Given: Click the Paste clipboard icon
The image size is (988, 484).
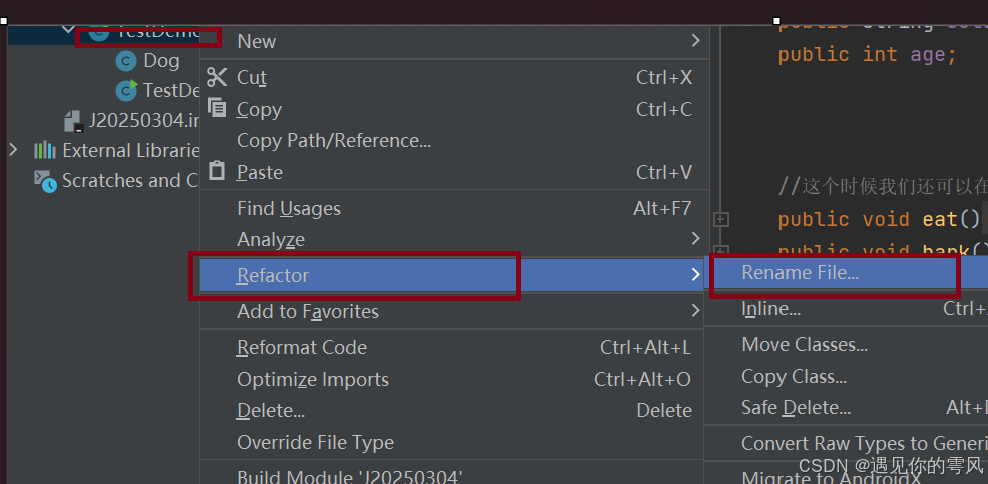Looking at the screenshot, I should [x=217, y=171].
